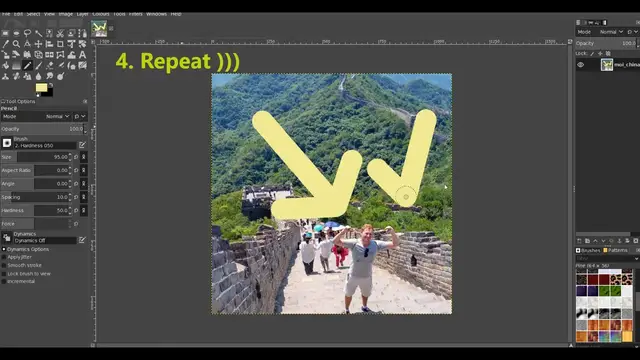Screen dimensions: 640x360
Task: Toggle lock pixels for the layer
Action: [592, 53]
